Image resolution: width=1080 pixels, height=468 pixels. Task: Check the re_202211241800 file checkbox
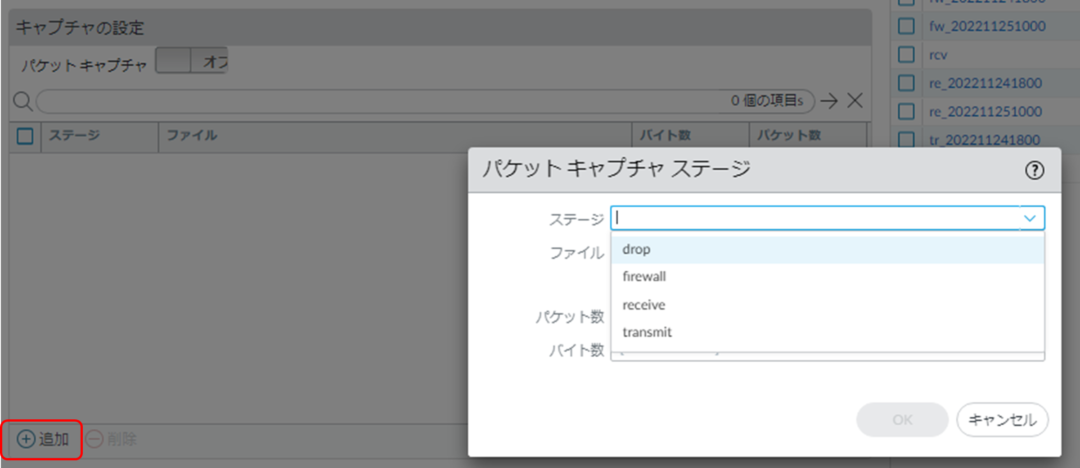click(906, 83)
